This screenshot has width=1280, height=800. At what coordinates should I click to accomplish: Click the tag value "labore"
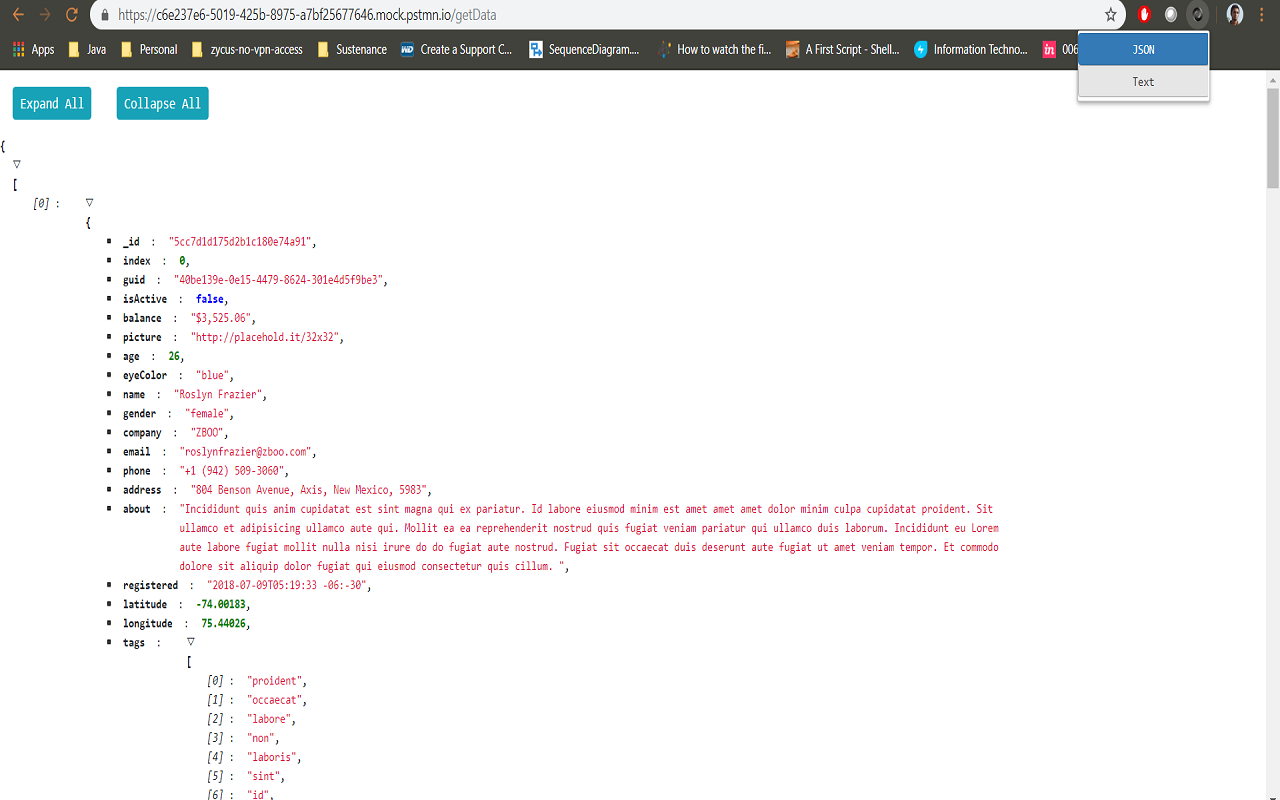(270, 719)
